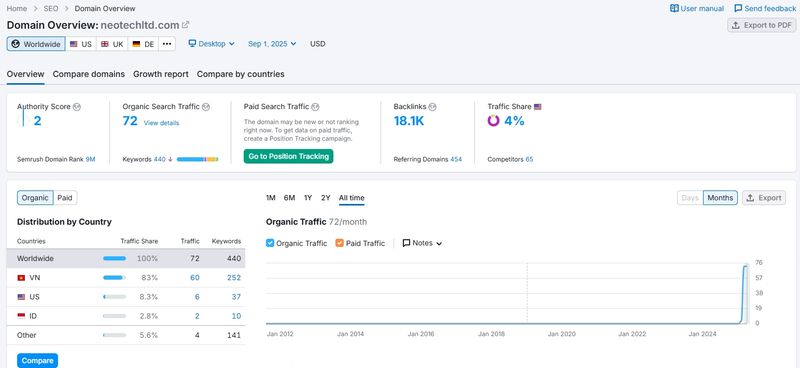Select the Months granularity toggle

[x=720, y=198]
